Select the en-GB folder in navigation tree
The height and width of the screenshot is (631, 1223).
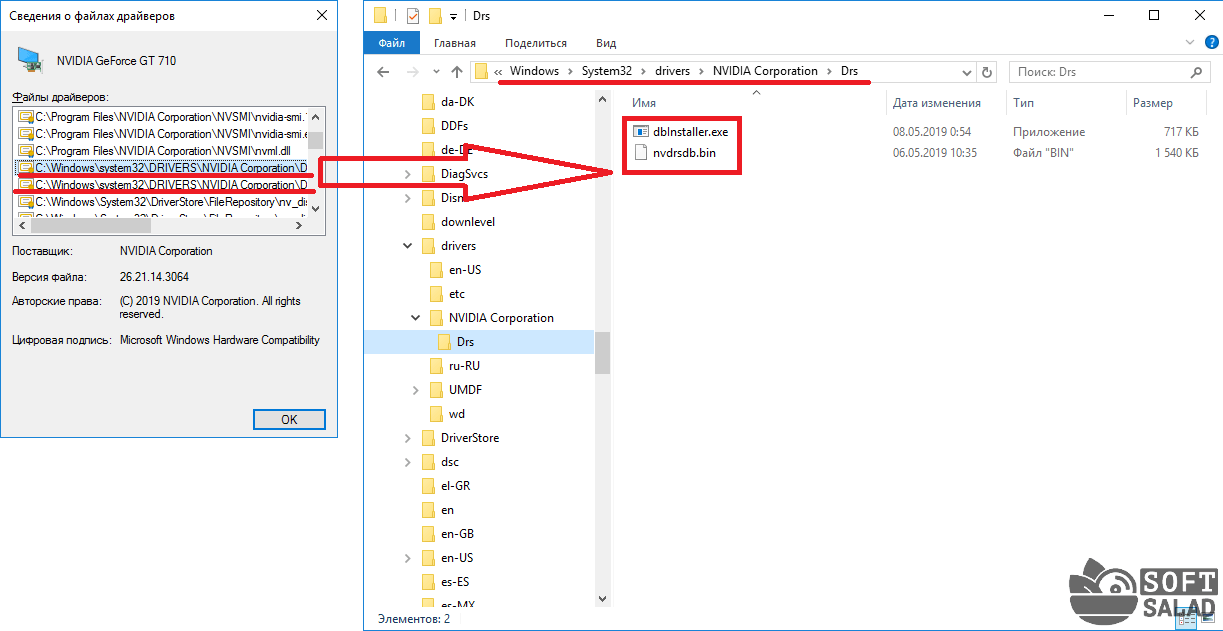pos(457,534)
